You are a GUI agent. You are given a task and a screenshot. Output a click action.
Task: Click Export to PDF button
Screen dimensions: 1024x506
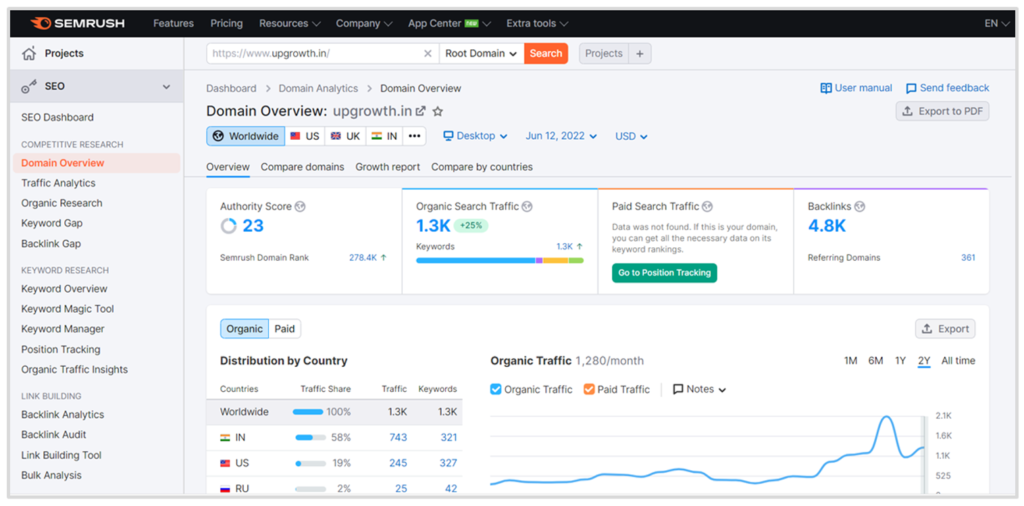(942, 111)
